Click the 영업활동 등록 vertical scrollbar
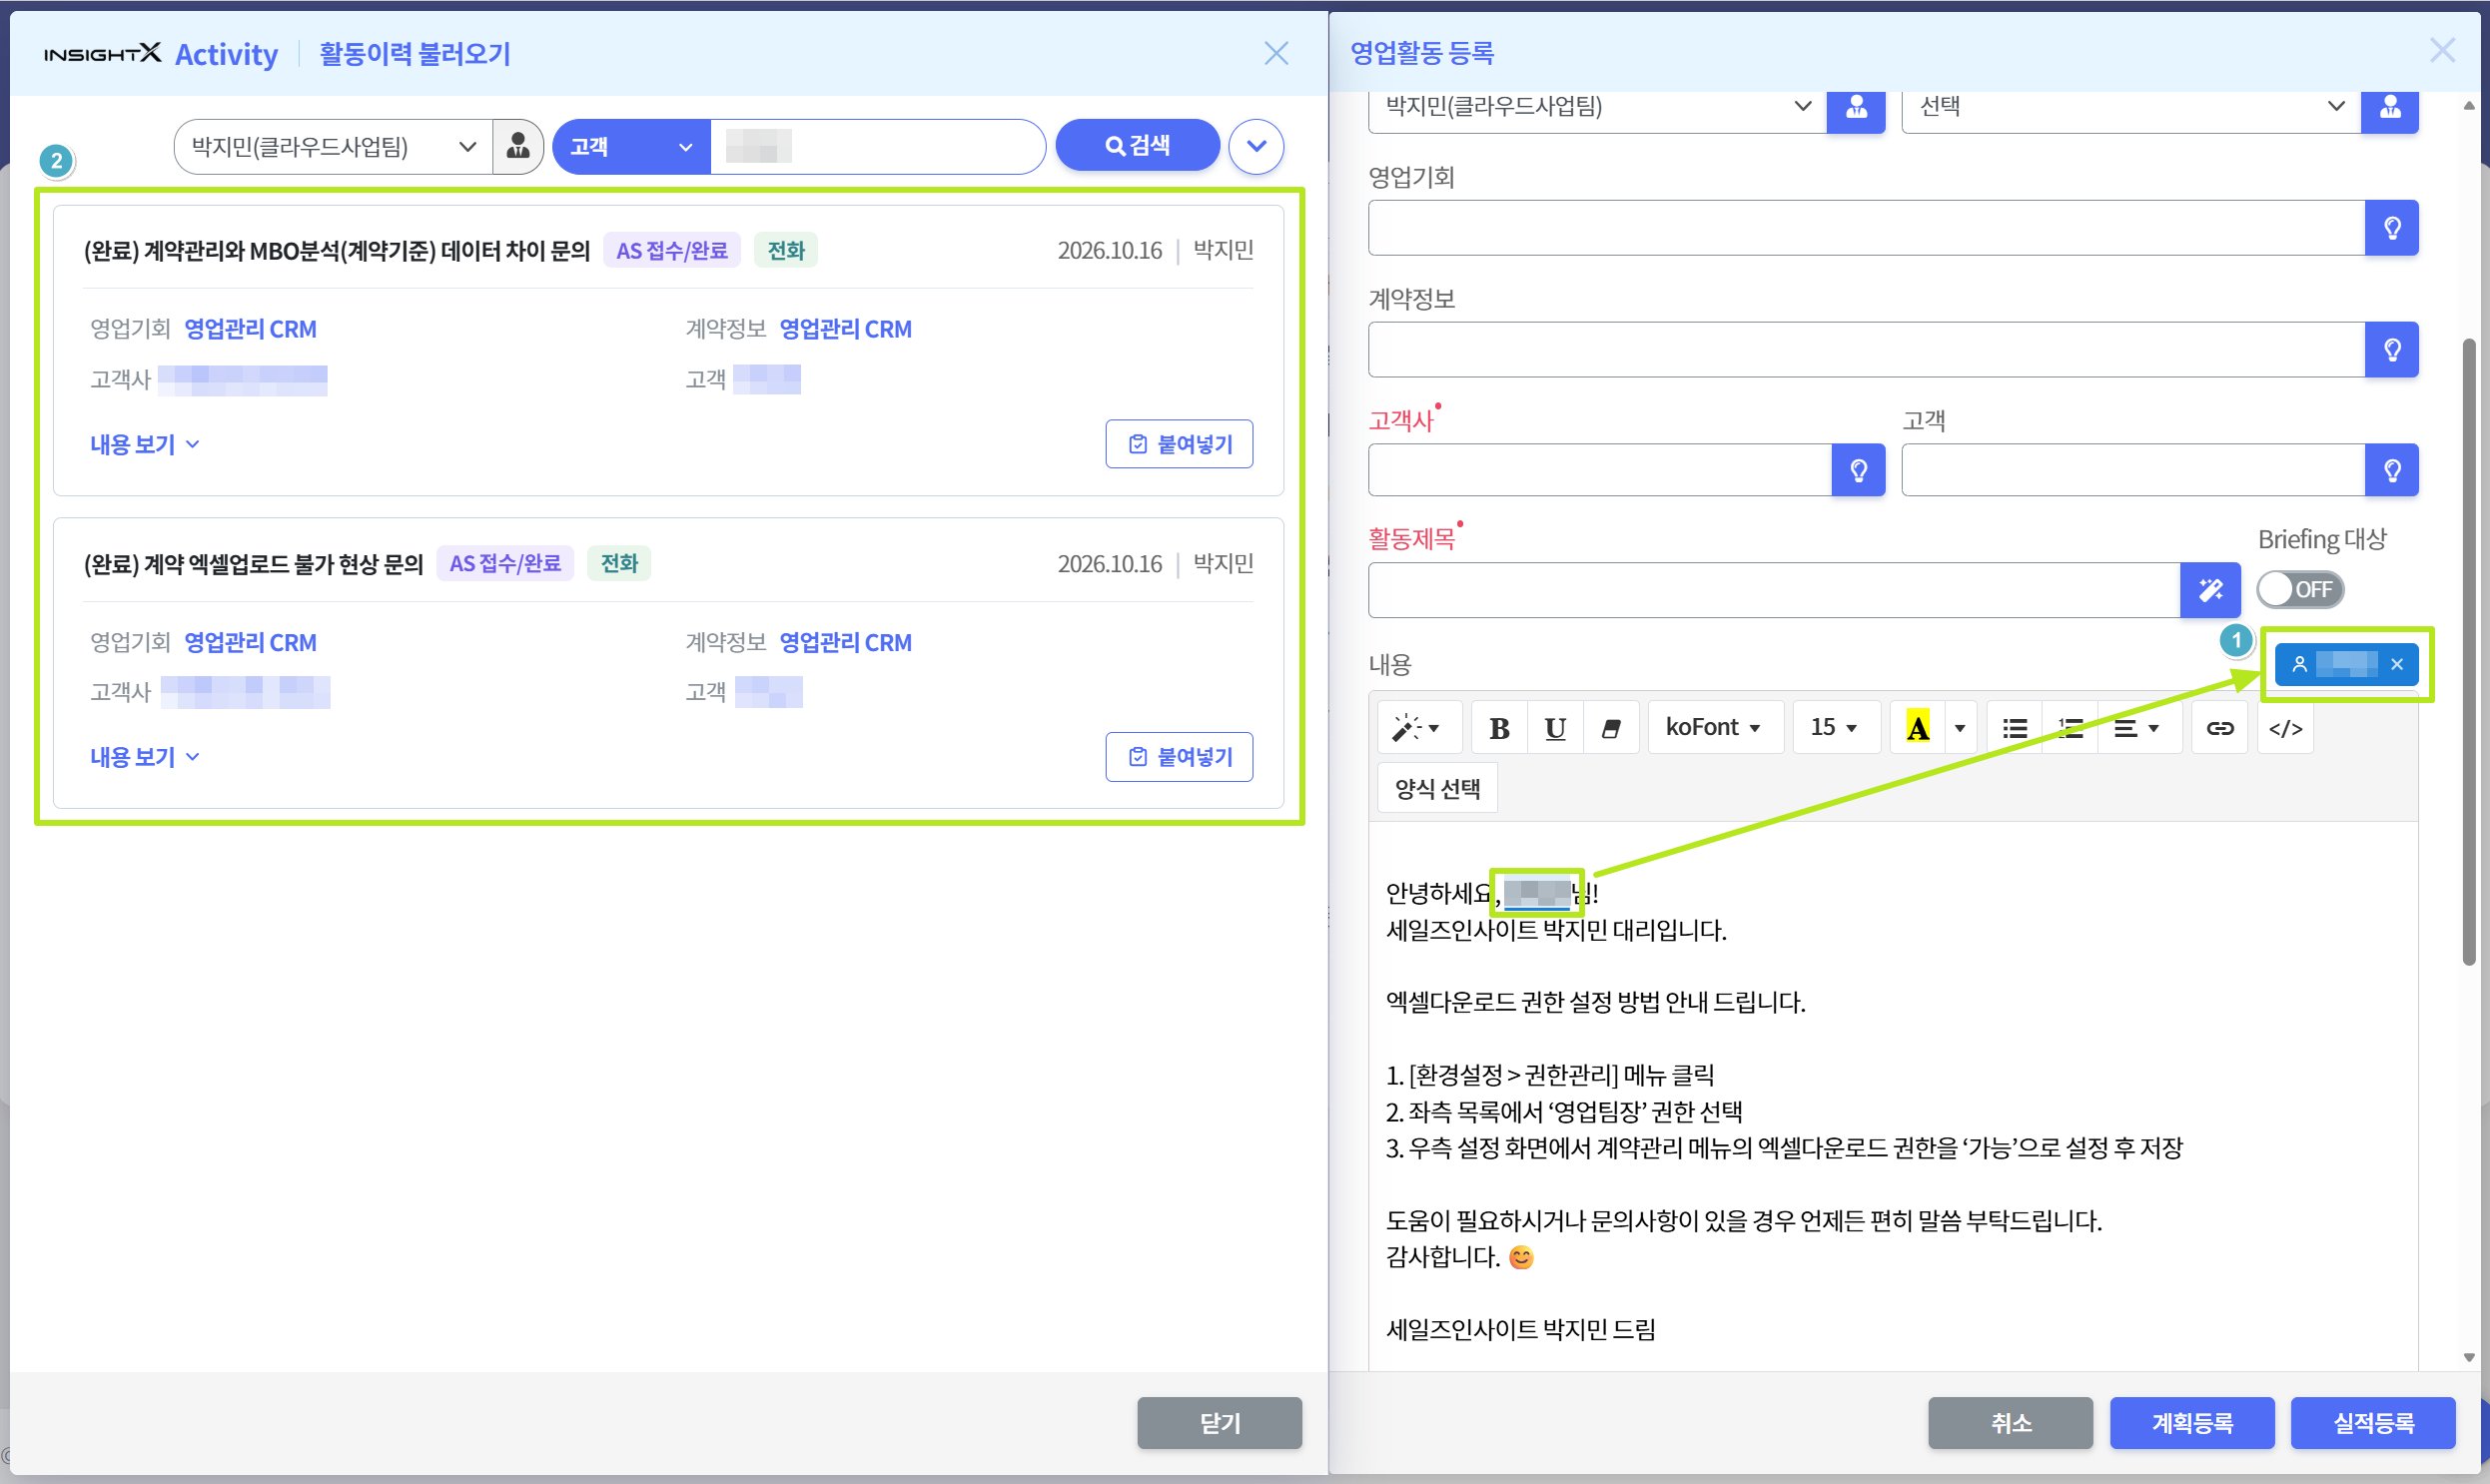Image resolution: width=2490 pixels, height=1484 pixels. pyautogui.click(x=2468, y=652)
